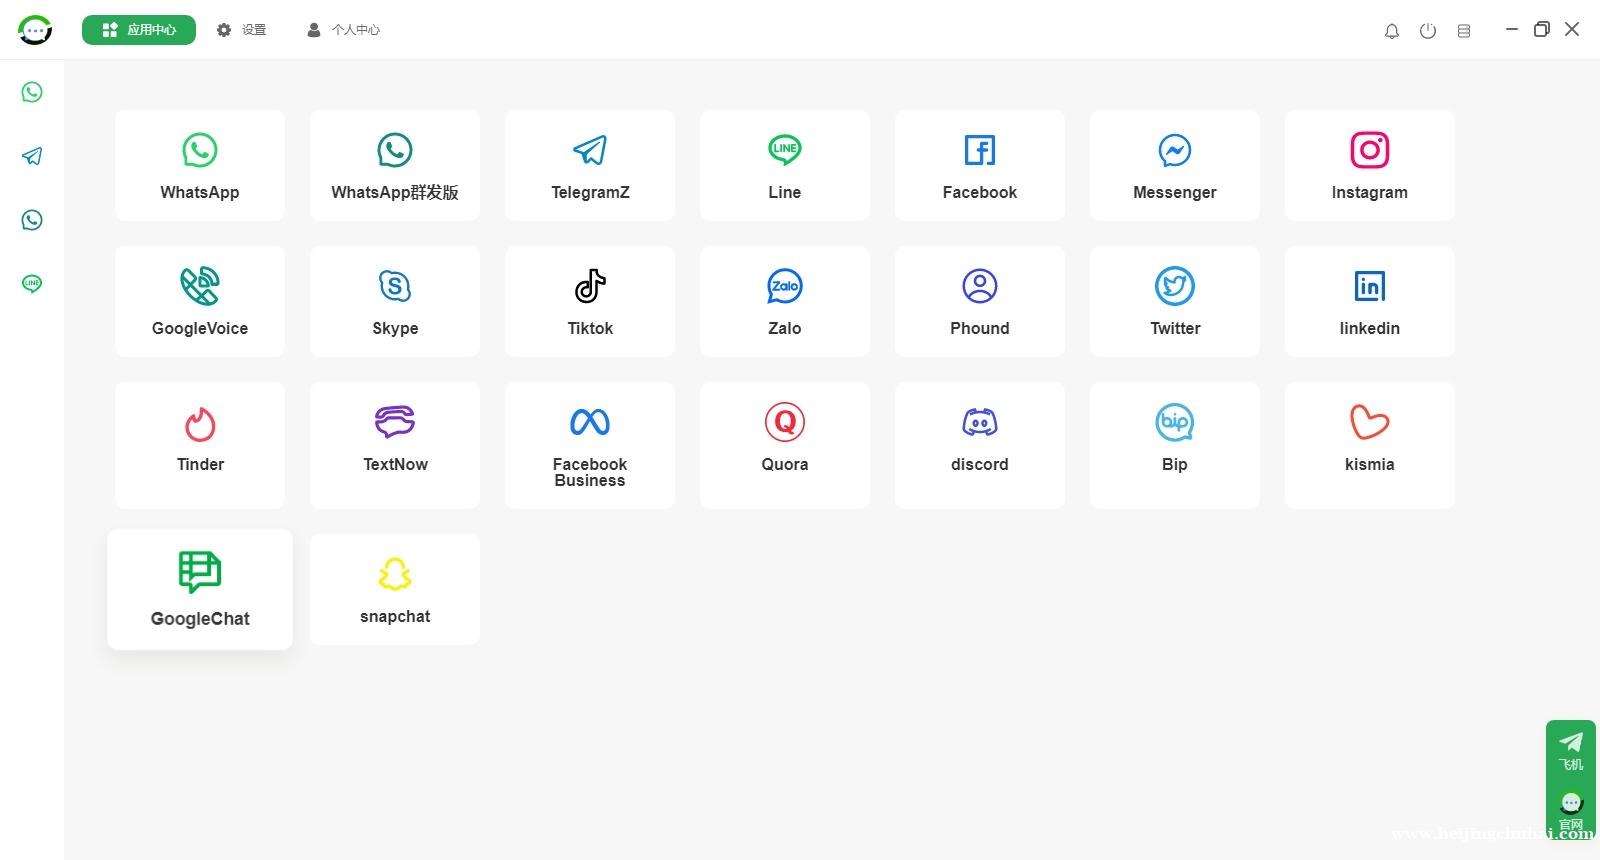Select the third sidebar WhatsApp shortcut
This screenshot has height=860, width=1600.
(x=32, y=220)
